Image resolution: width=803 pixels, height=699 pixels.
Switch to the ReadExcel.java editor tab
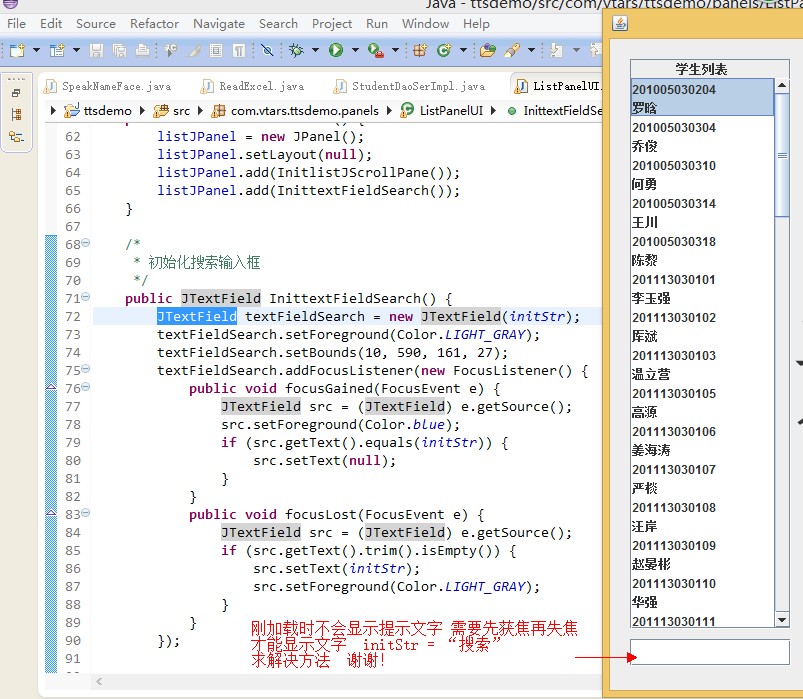point(260,86)
